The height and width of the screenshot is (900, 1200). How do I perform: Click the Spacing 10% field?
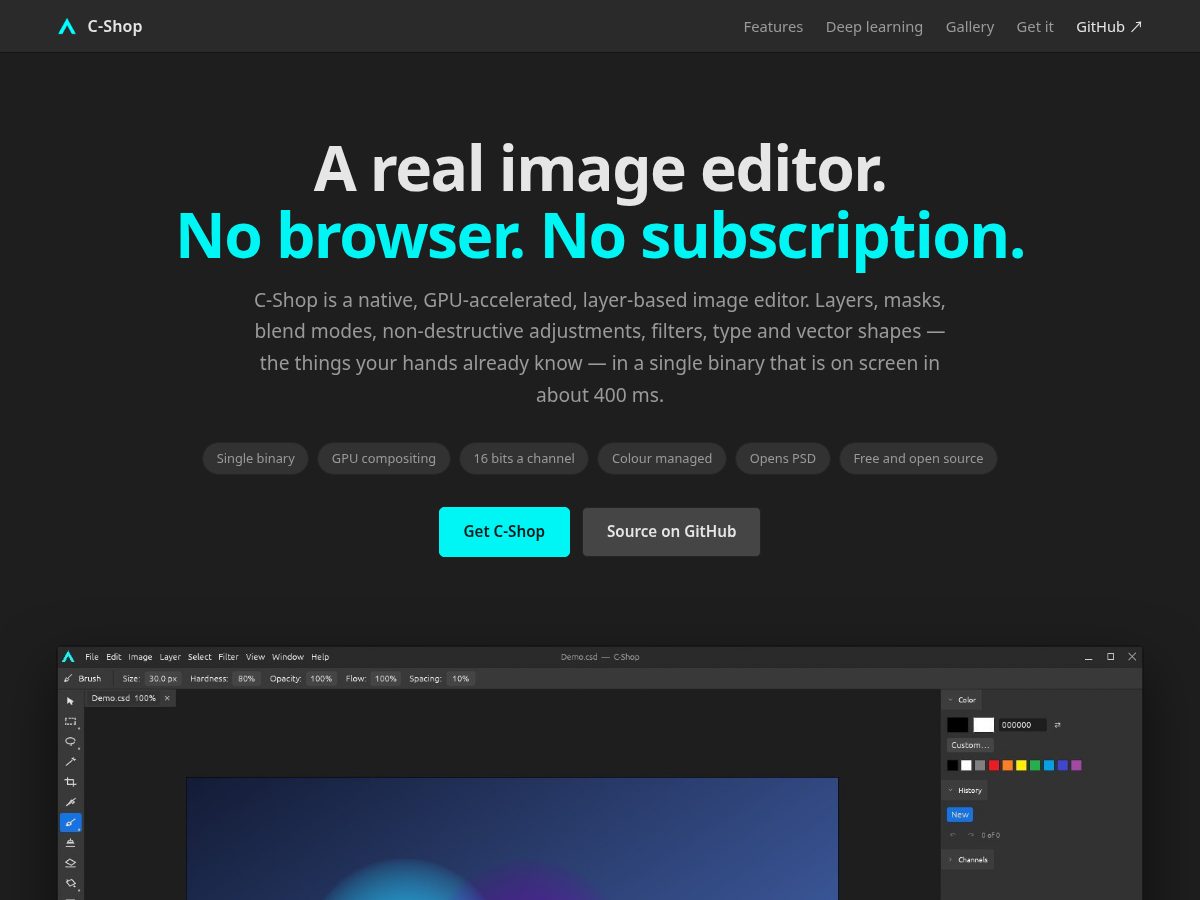pyautogui.click(x=460, y=678)
